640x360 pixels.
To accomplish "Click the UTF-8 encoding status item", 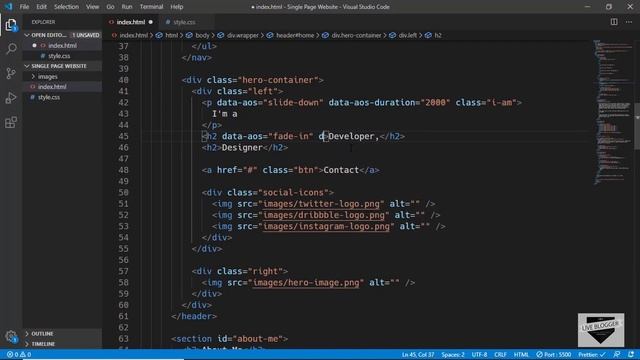I will pyautogui.click(x=479, y=354).
